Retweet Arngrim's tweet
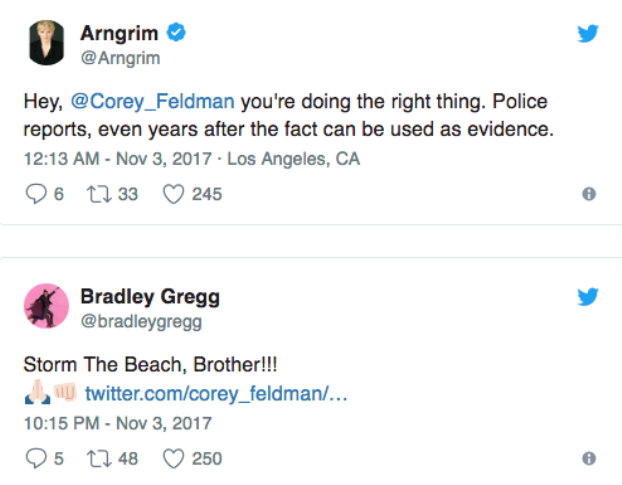Viewport: 622px width, 485px height. (x=98, y=194)
